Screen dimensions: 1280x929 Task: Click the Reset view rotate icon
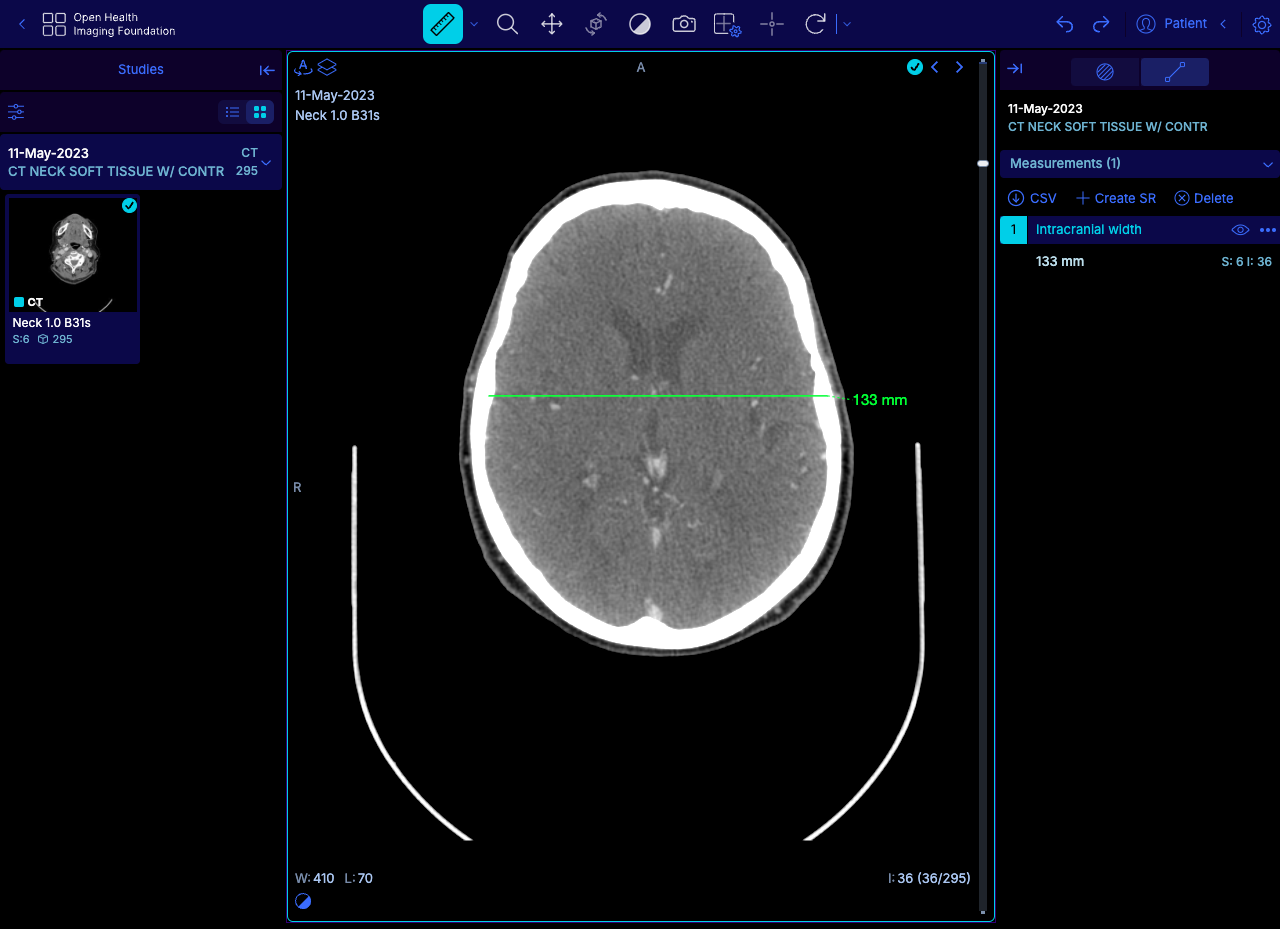(x=815, y=24)
